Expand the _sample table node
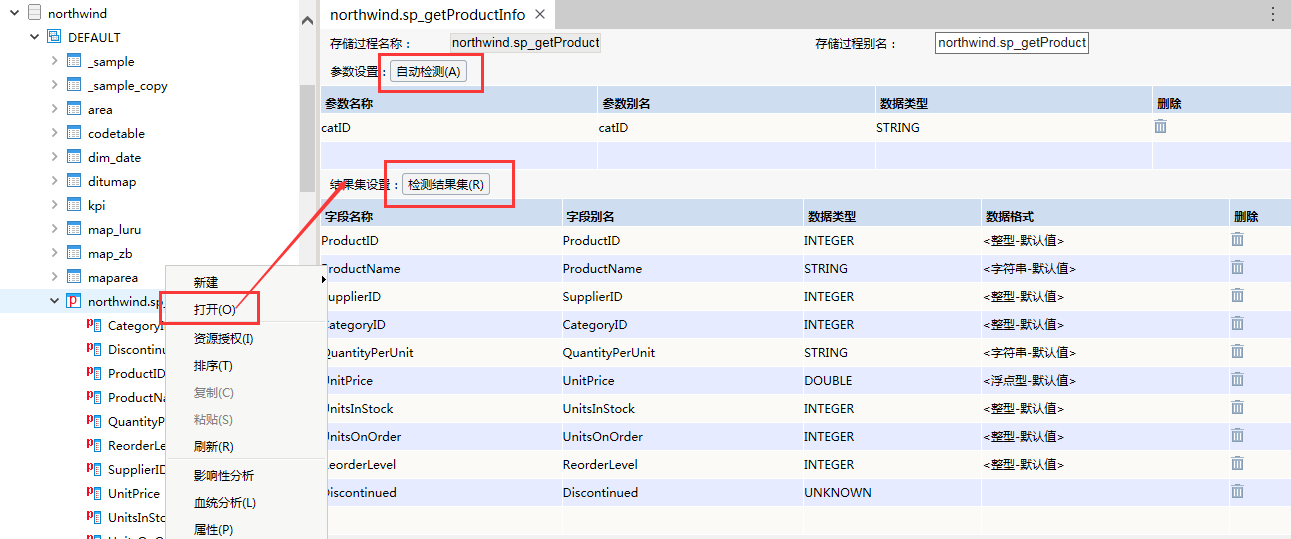 (55, 61)
